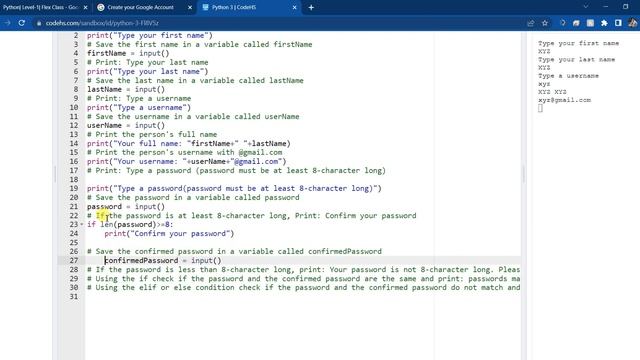Click the left panel splitter handle

(x=55, y=174)
